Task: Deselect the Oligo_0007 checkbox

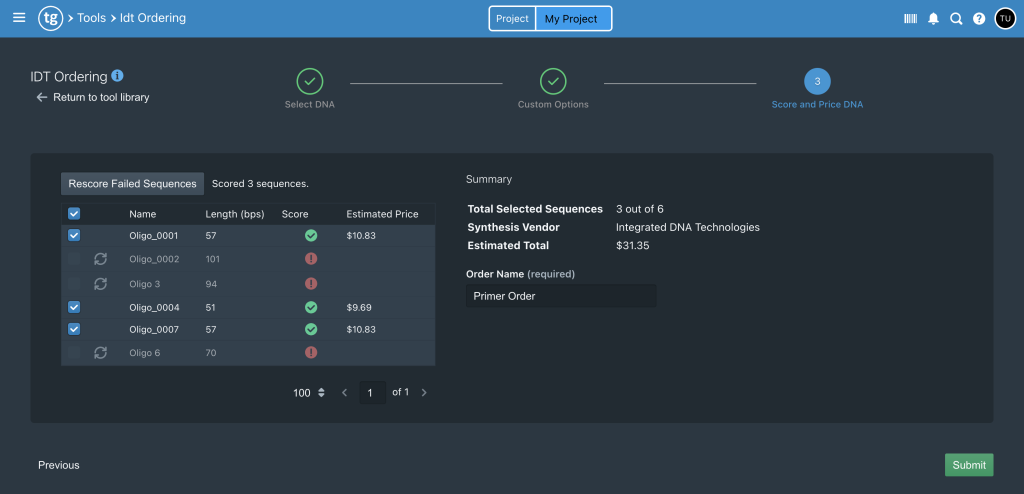Action: (74, 329)
